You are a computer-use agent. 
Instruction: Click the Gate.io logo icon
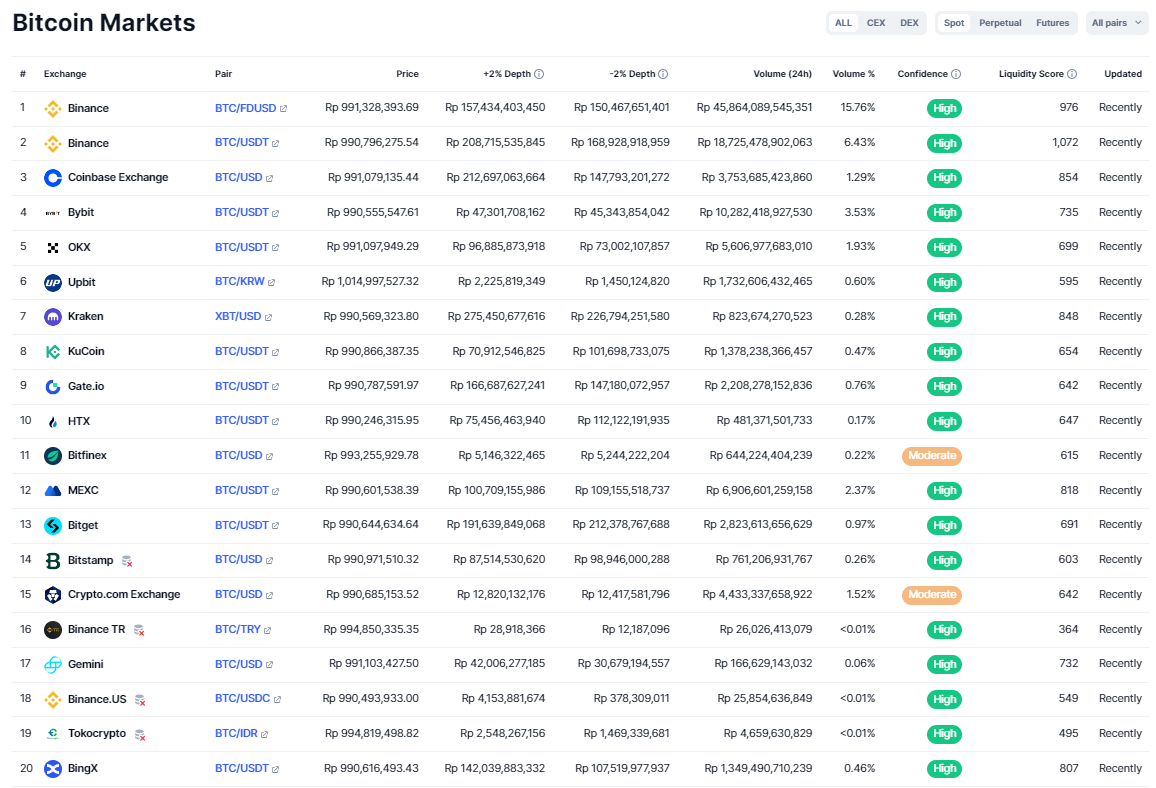pos(52,386)
